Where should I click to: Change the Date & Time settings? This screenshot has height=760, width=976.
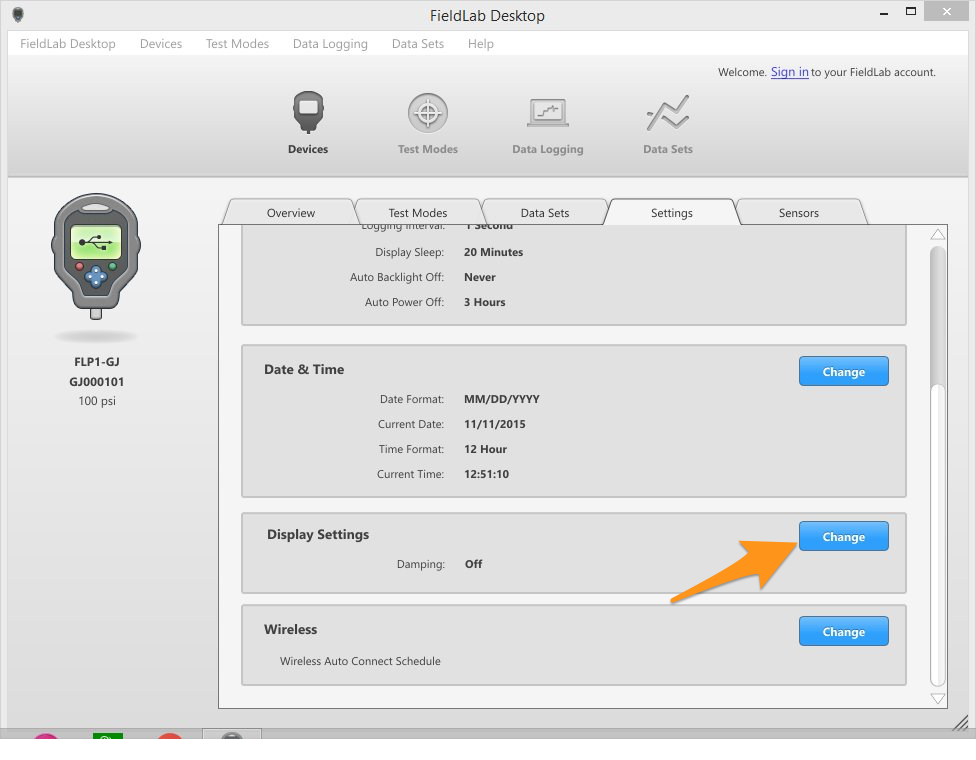pyautogui.click(x=843, y=371)
